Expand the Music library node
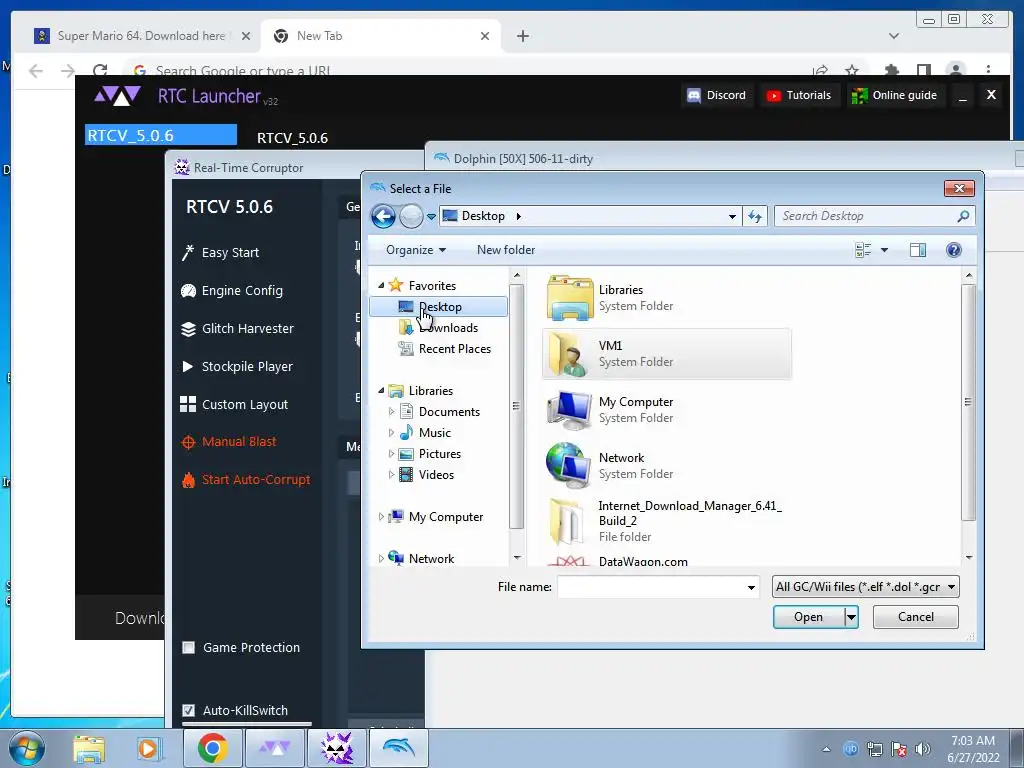This screenshot has width=1024, height=768. pyautogui.click(x=391, y=432)
